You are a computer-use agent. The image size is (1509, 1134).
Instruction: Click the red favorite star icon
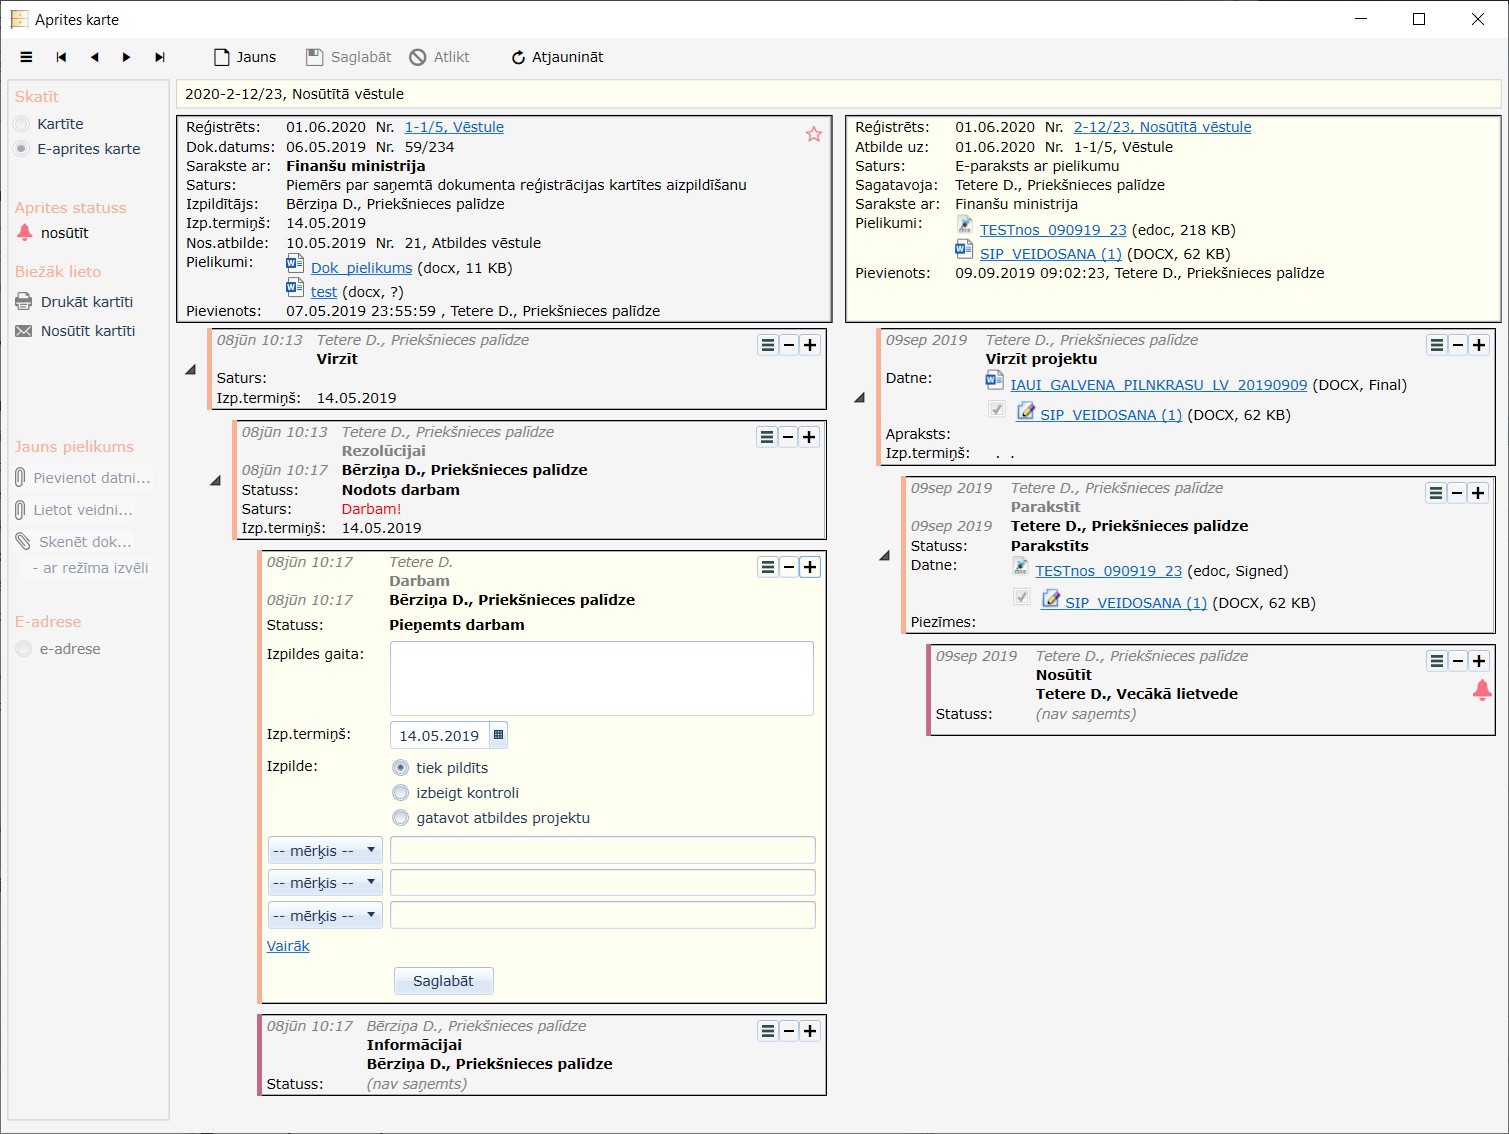coord(814,134)
